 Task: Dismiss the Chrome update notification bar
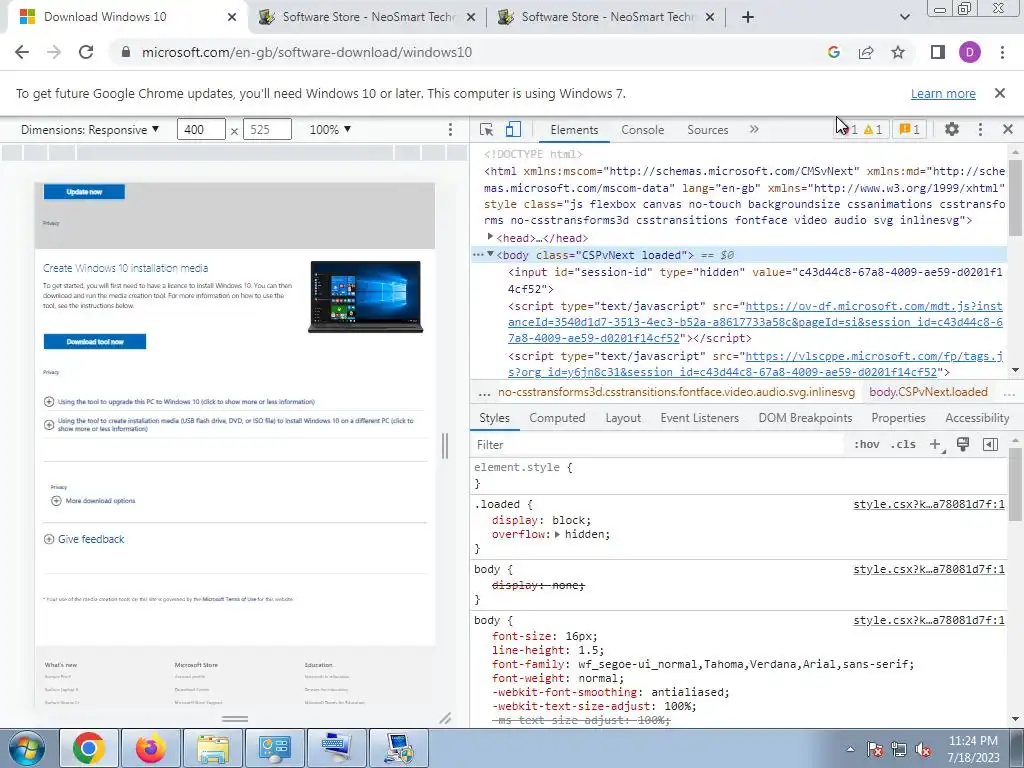1000,93
